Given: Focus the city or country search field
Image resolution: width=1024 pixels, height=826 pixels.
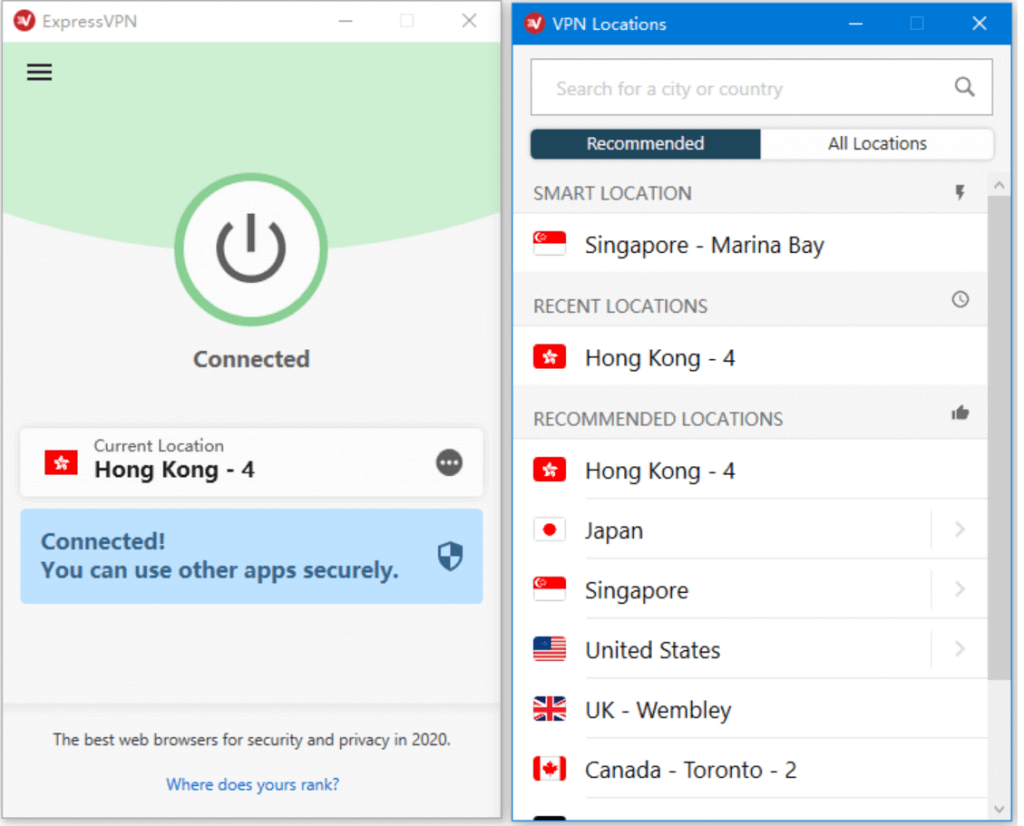Looking at the screenshot, I should tap(761, 87).
